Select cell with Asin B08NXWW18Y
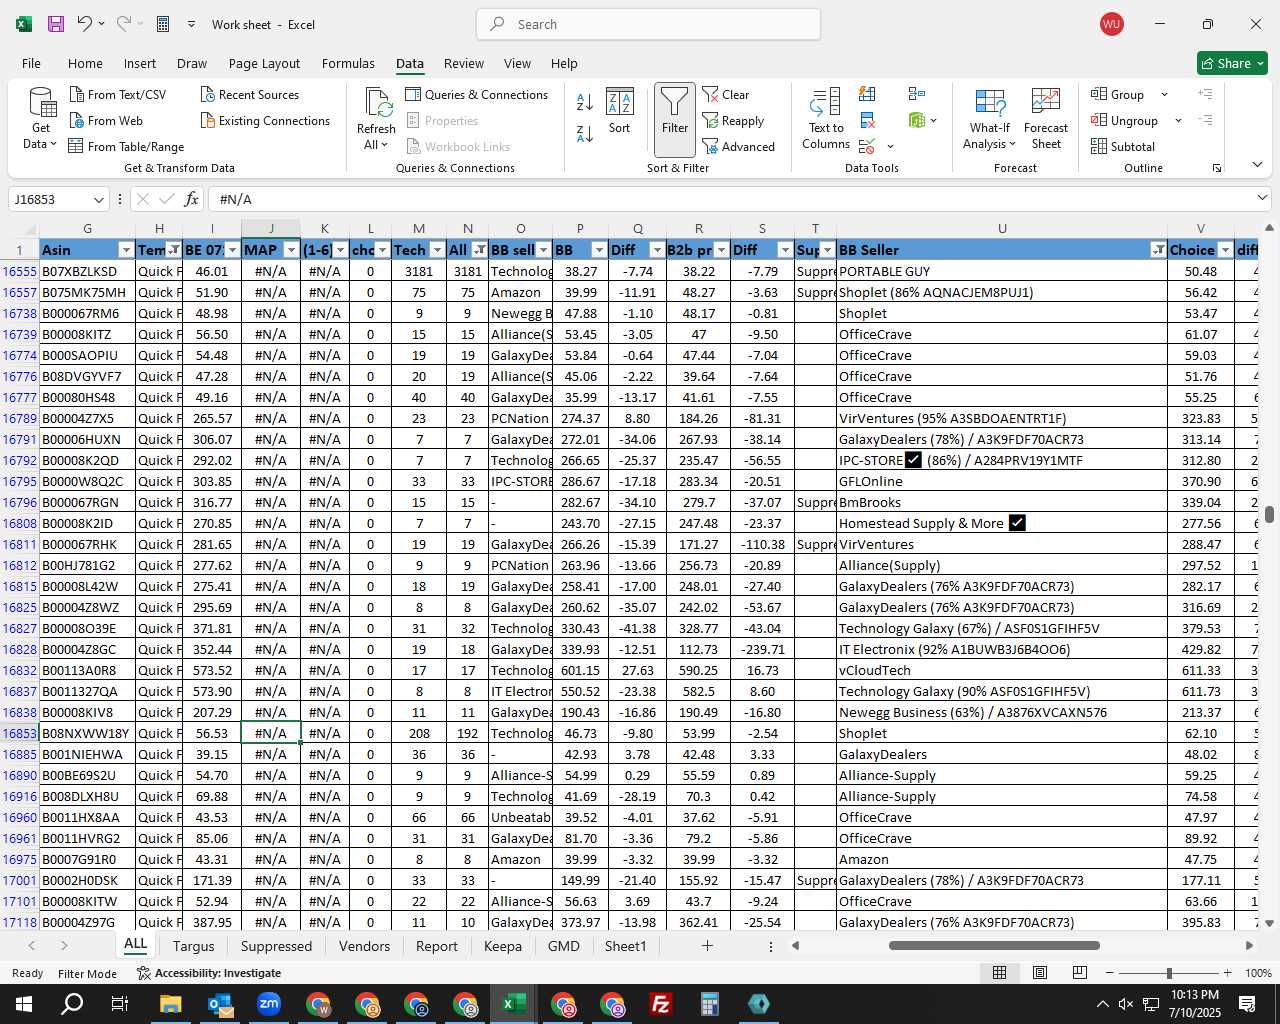The image size is (1280, 1024). pos(86,733)
